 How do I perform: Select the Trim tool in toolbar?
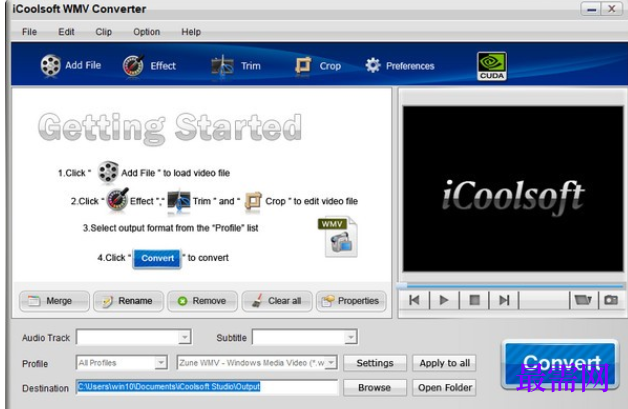tap(236, 66)
